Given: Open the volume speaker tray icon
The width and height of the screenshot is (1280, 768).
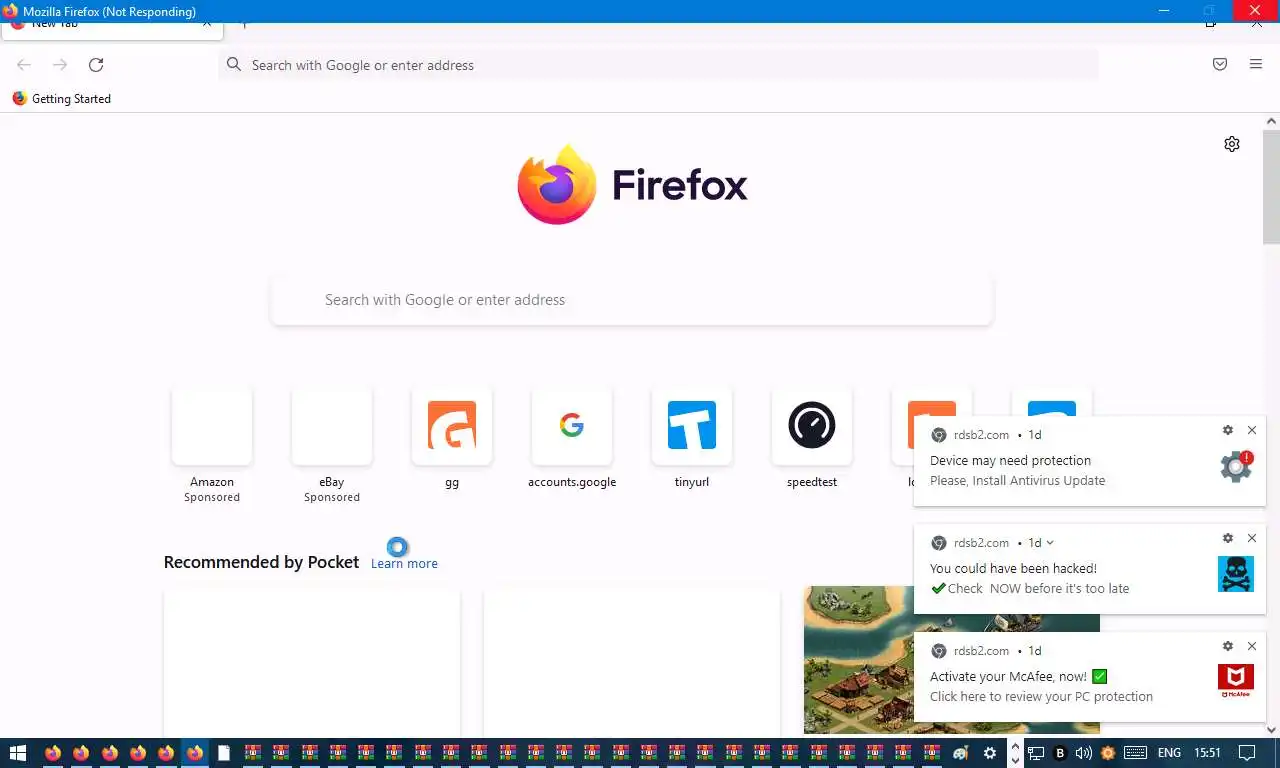Looking at the screenshot, I should click(x=1084, y=753).
